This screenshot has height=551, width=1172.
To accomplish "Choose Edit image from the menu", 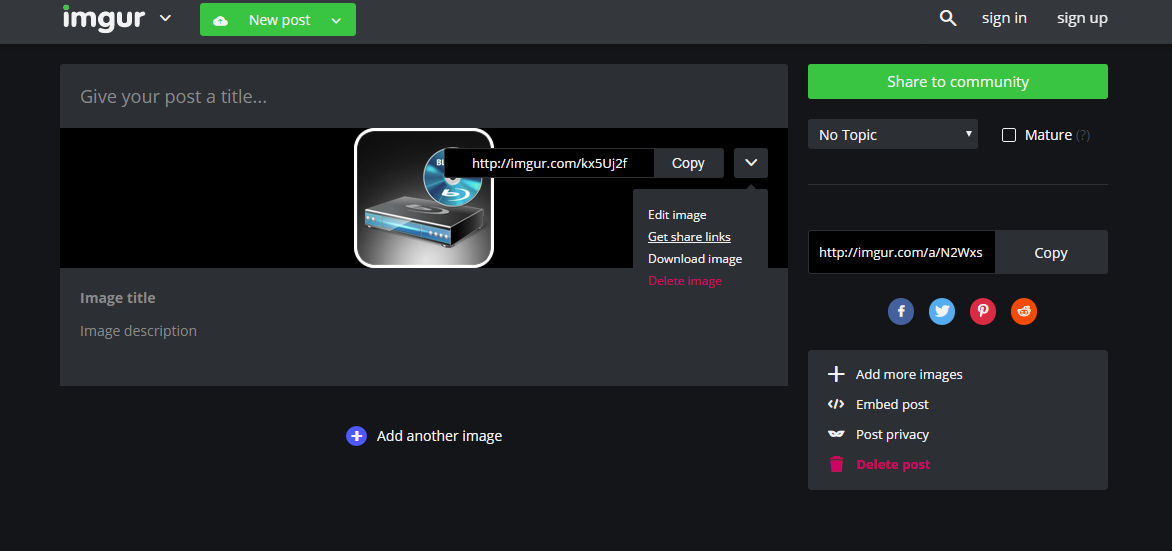I will pos(677,215).
